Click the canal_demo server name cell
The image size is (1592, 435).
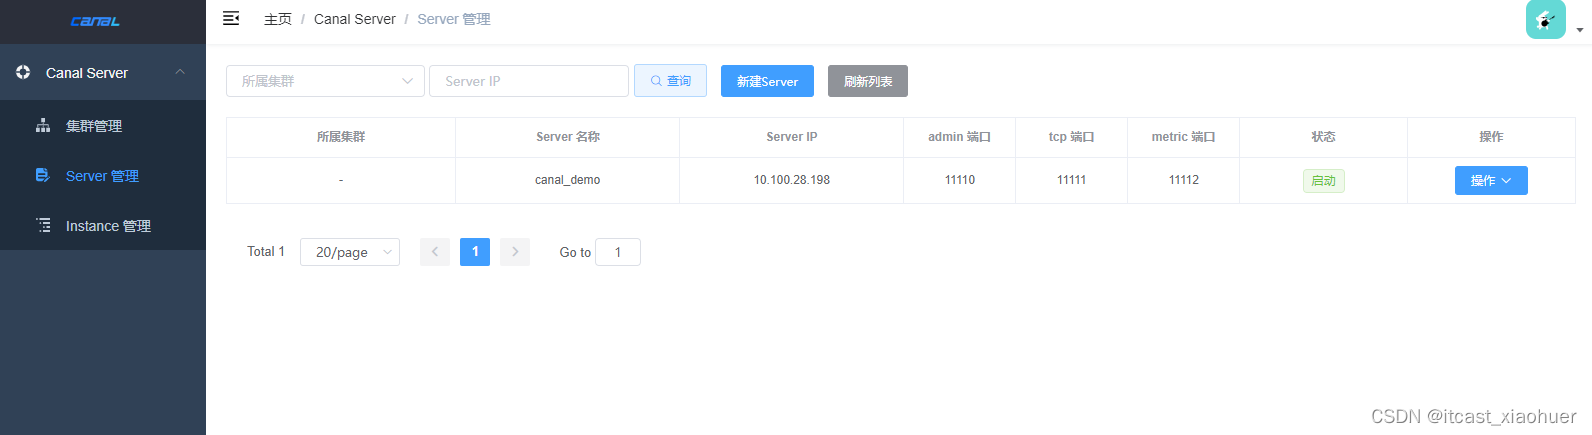click(x=568, y=180)
